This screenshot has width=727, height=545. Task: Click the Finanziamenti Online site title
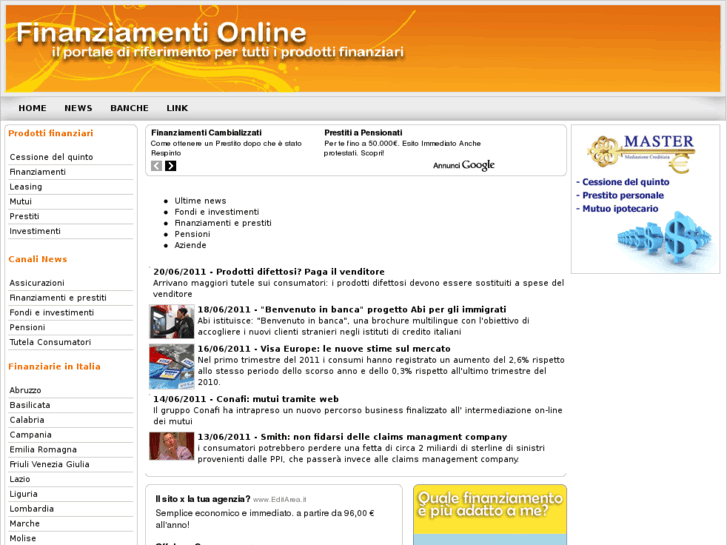coord(161,33)
